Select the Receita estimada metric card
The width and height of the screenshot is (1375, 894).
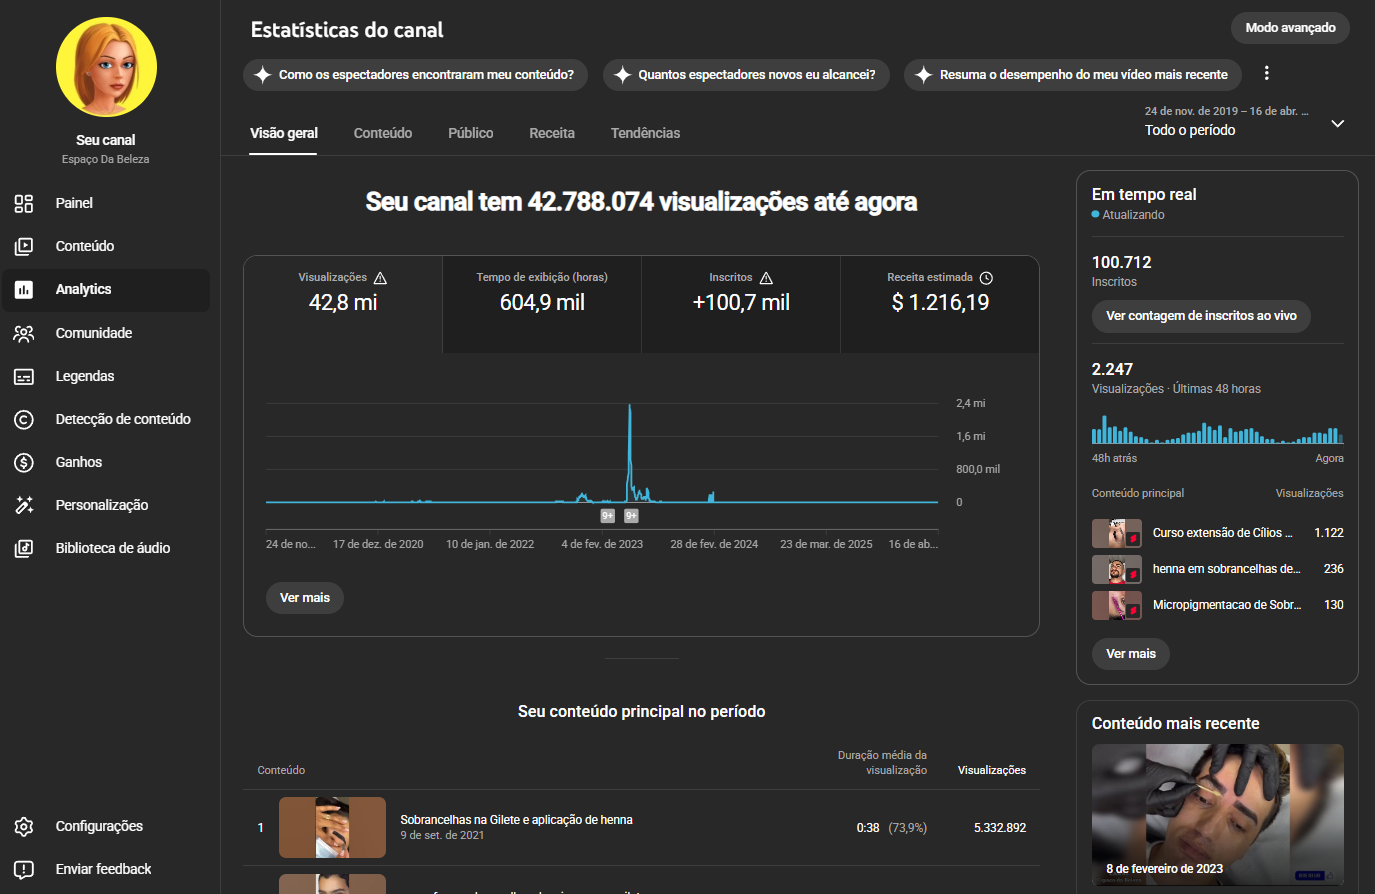click(x=939, y=304)
